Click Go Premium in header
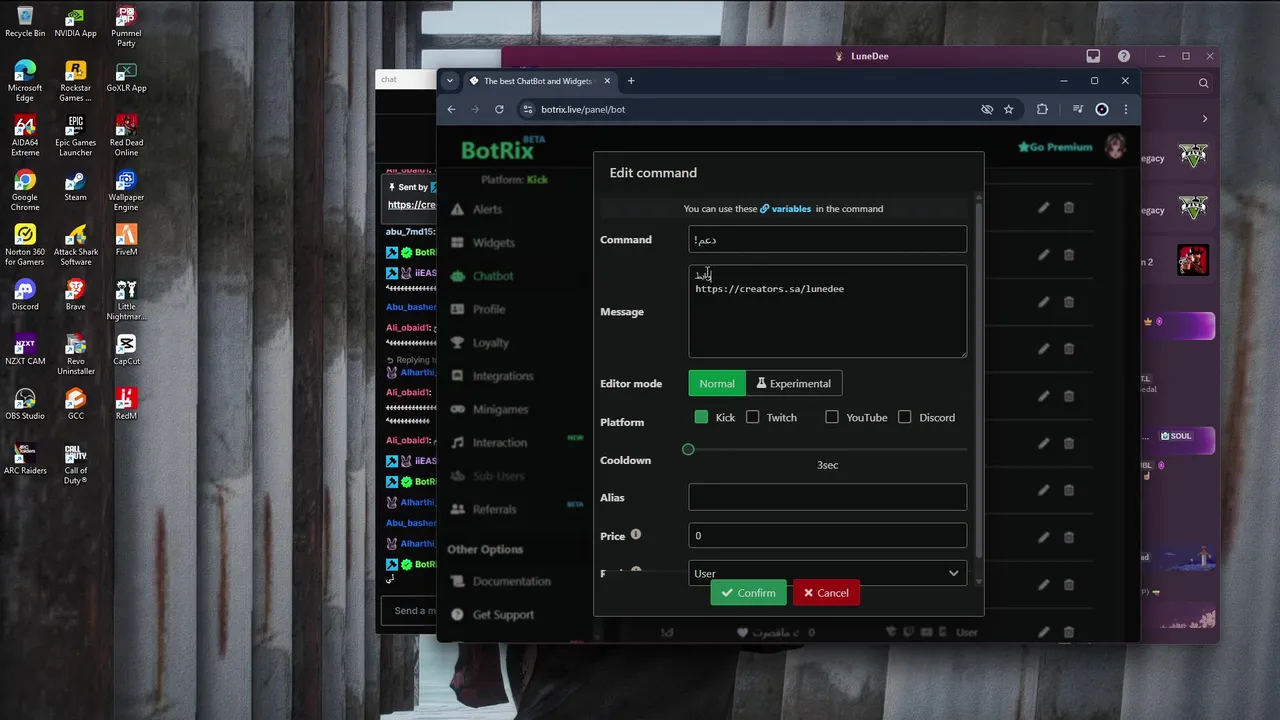 1055,147
